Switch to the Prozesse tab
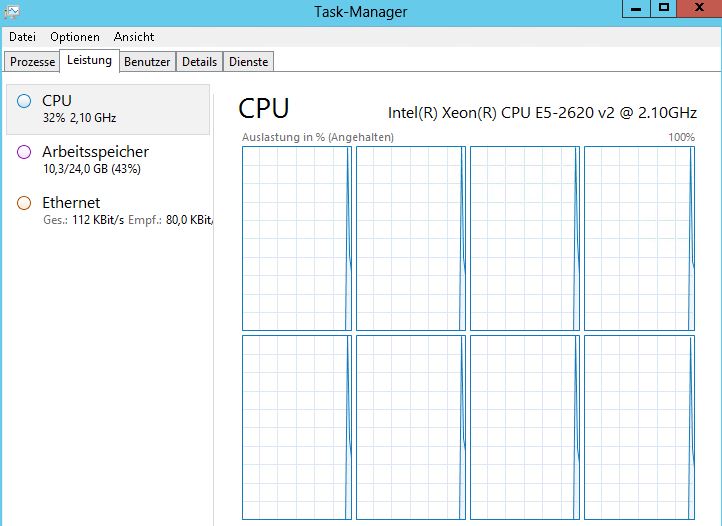Viewport: 722px width, 526px height. point(32,62)
